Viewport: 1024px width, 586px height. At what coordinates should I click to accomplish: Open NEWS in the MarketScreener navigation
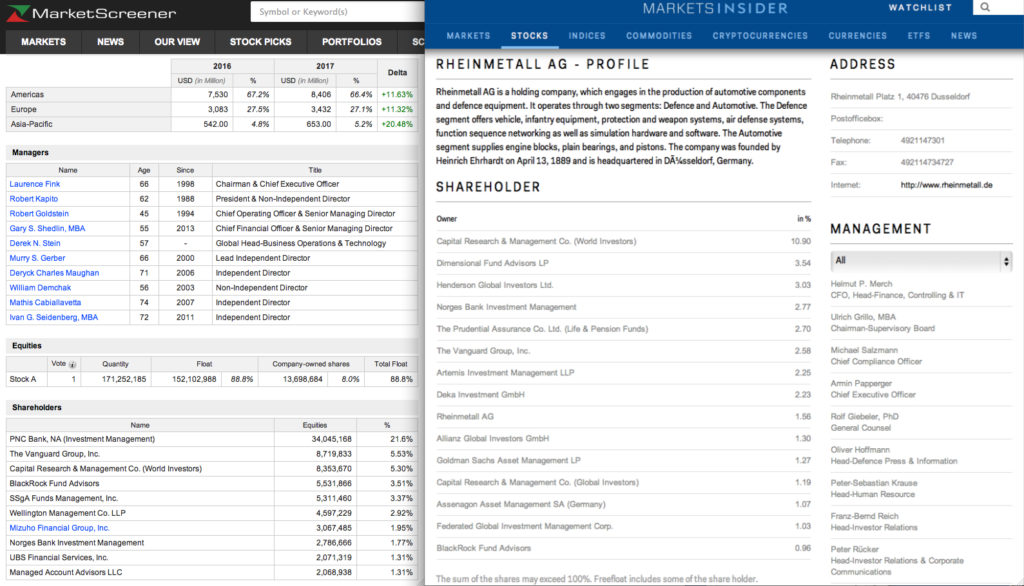click(x=110, y=42)
